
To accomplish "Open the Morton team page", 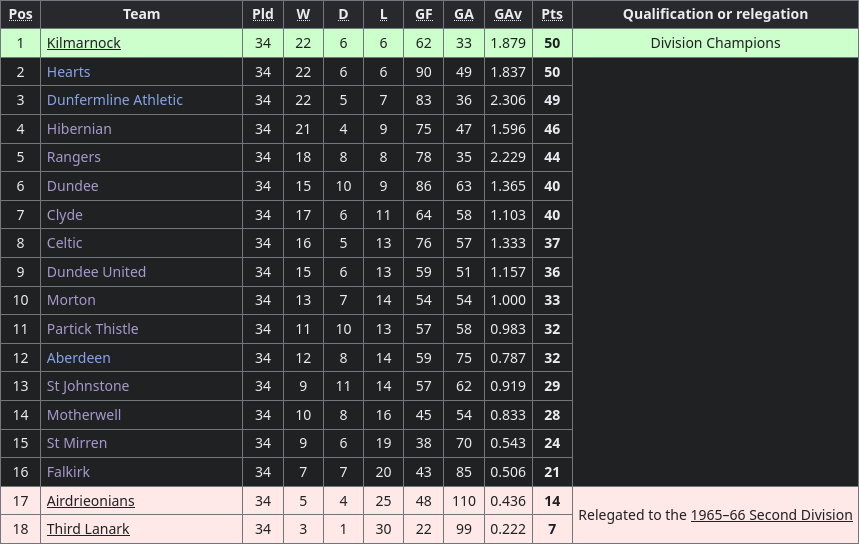I will pos(71,300).
